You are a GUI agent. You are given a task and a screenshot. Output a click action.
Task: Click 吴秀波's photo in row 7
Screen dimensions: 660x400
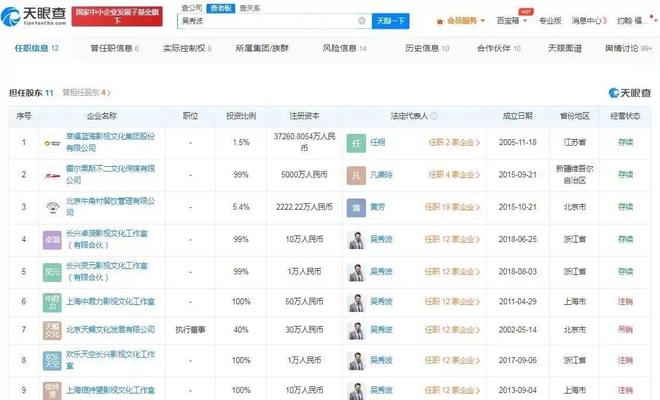(356, 331)
